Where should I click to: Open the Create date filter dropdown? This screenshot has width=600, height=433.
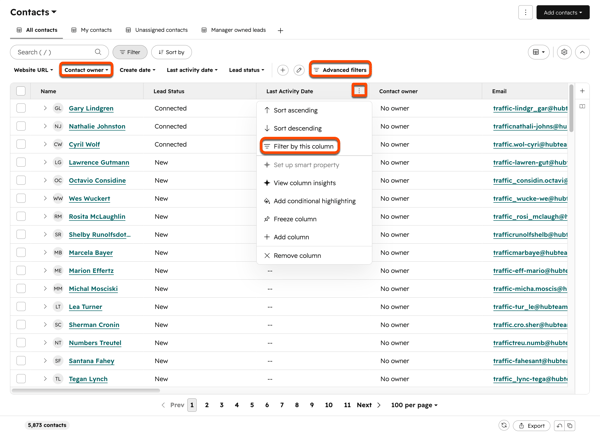coord(137,70)
